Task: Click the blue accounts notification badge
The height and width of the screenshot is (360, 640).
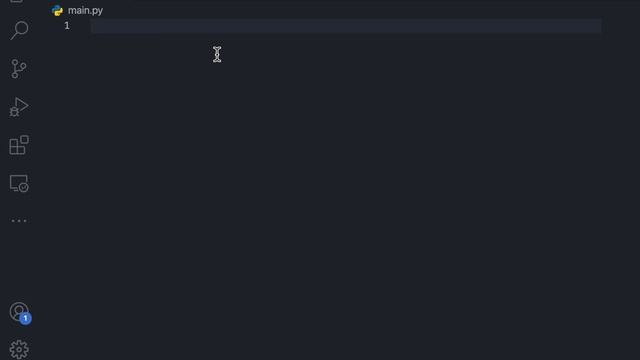Action: click(x=25, y=318)
